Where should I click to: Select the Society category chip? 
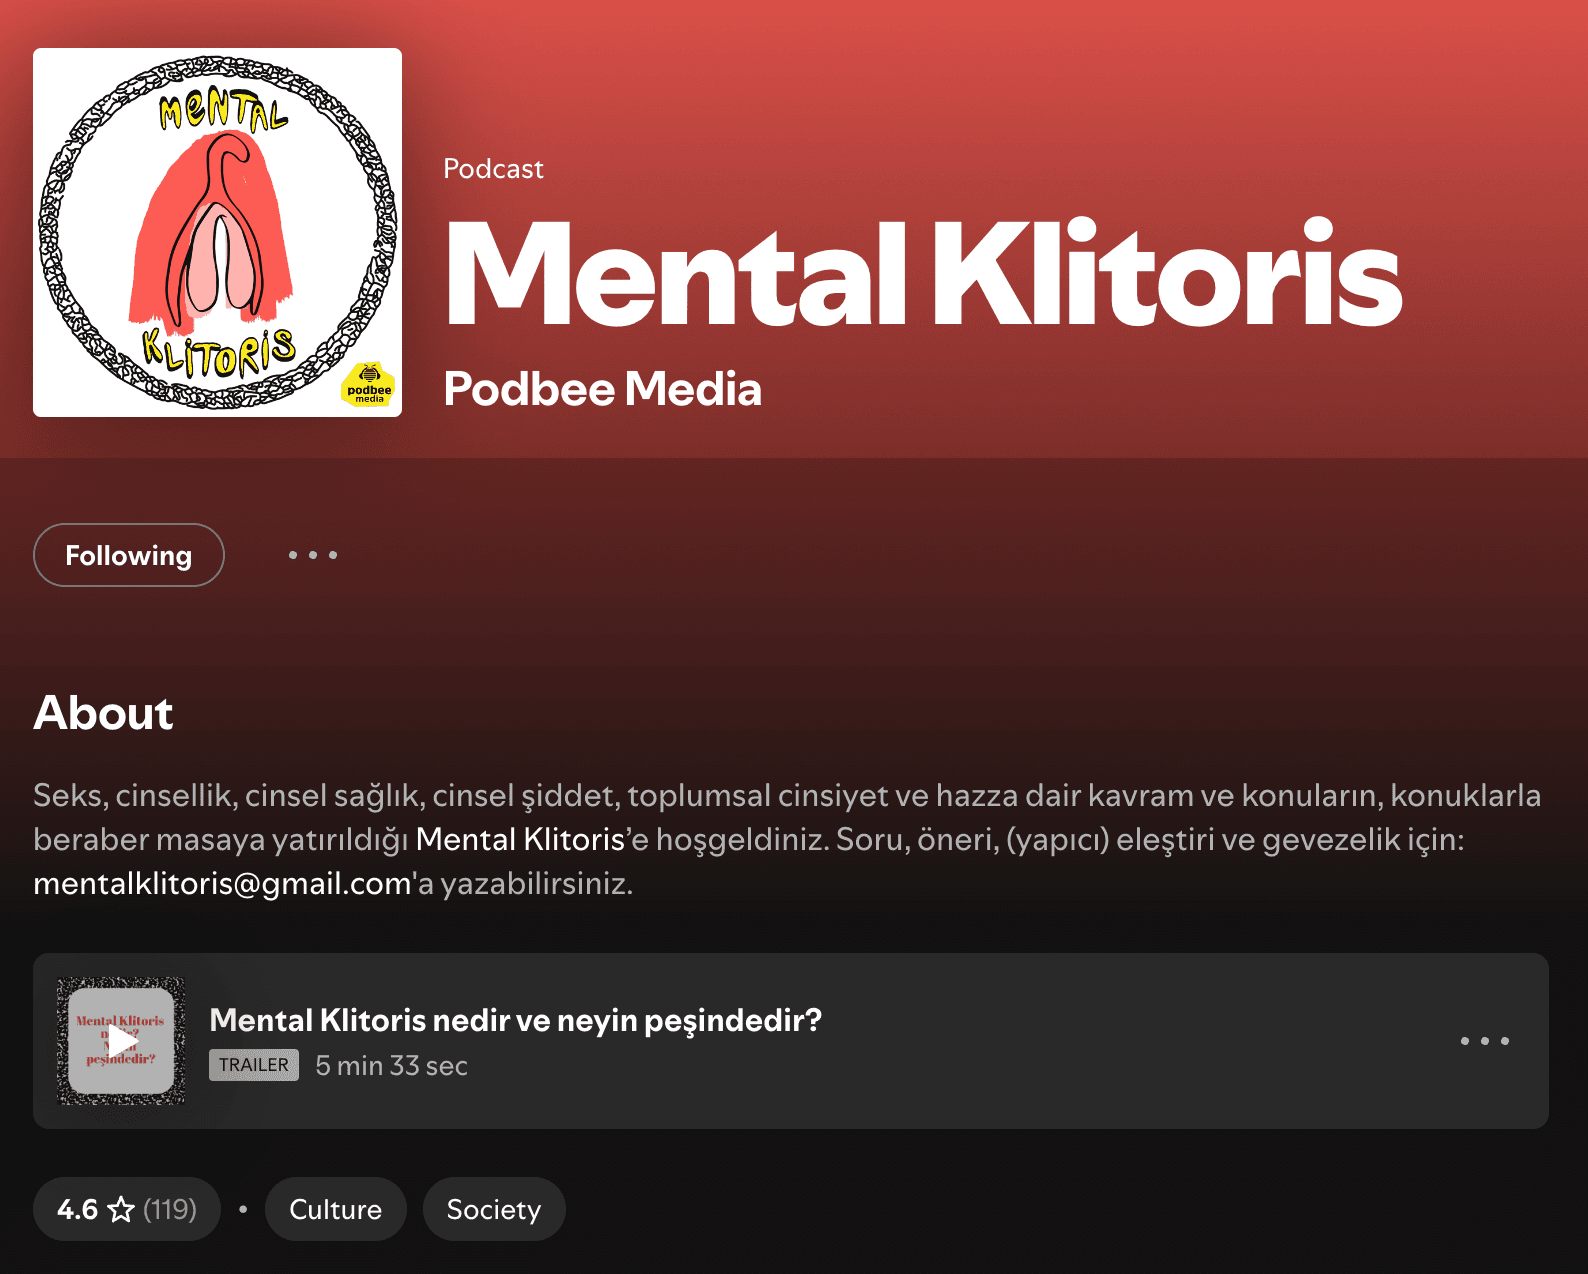pyautogui.click(x=493, y=1210)
